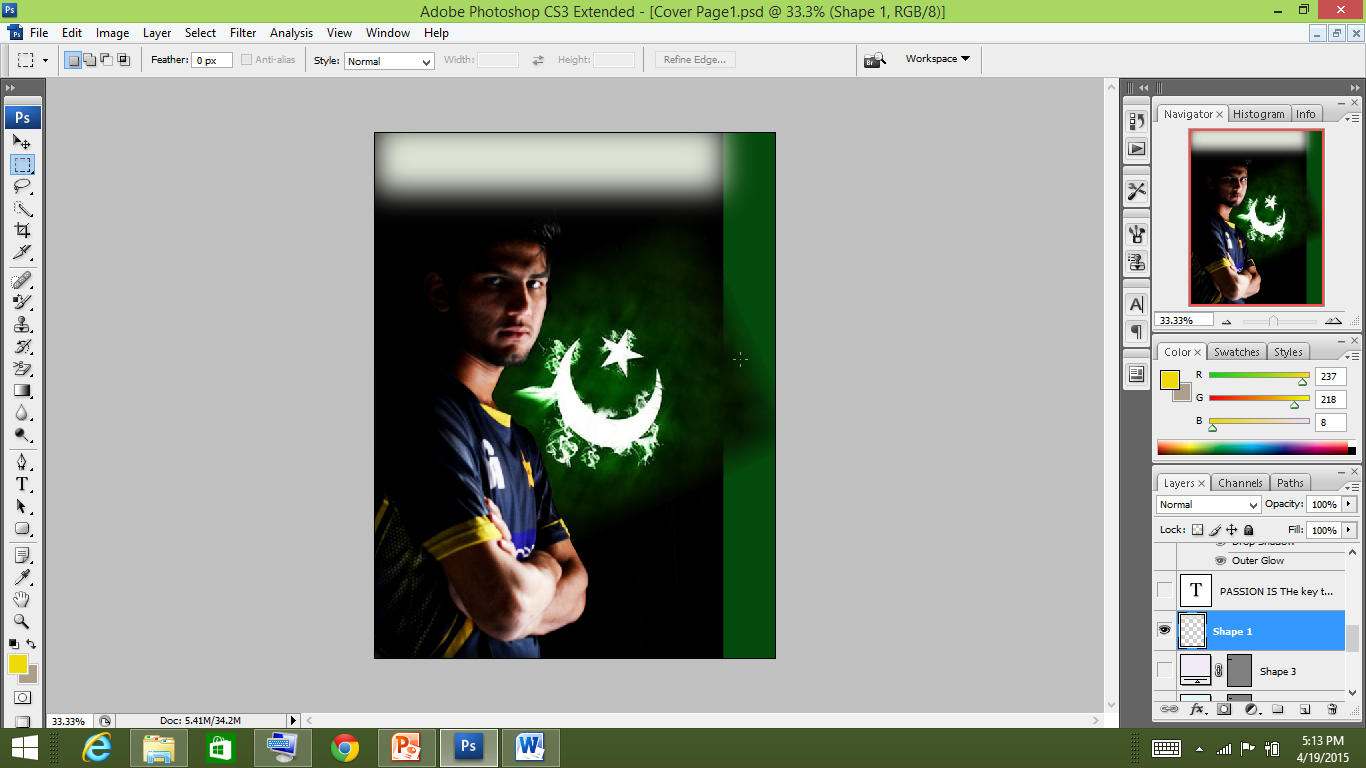This screenshot has width=1366, height=768.
Task: Open the Style dropdown in options bar
Action: pyautogui.click(x=389, y=61)
